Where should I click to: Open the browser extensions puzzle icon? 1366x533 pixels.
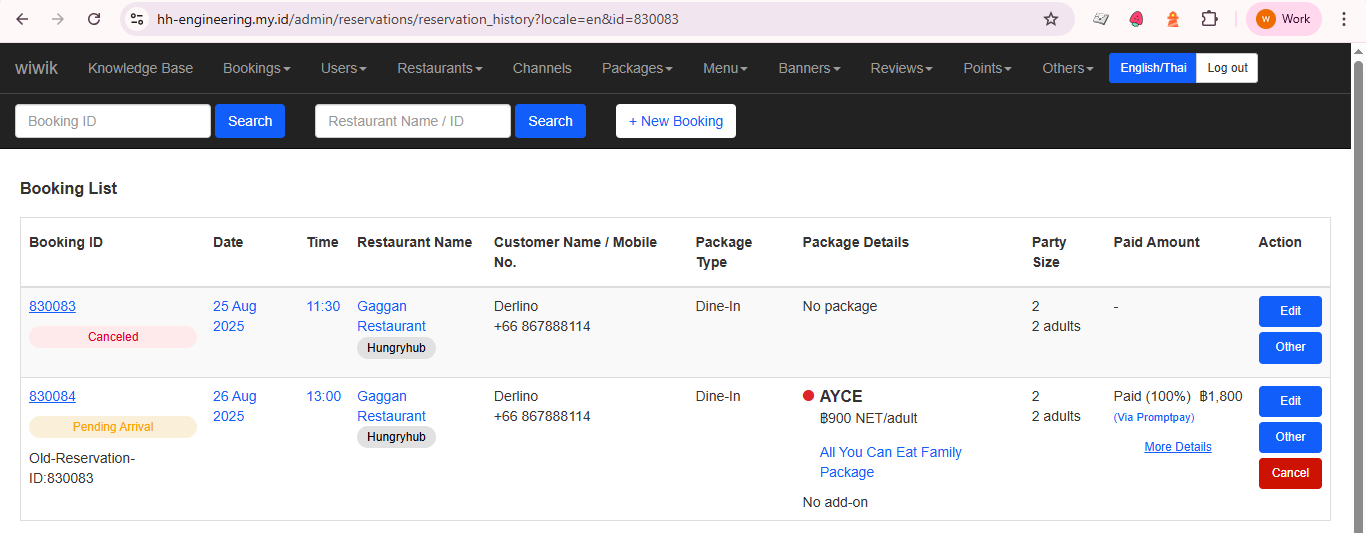pos(1209,19)
